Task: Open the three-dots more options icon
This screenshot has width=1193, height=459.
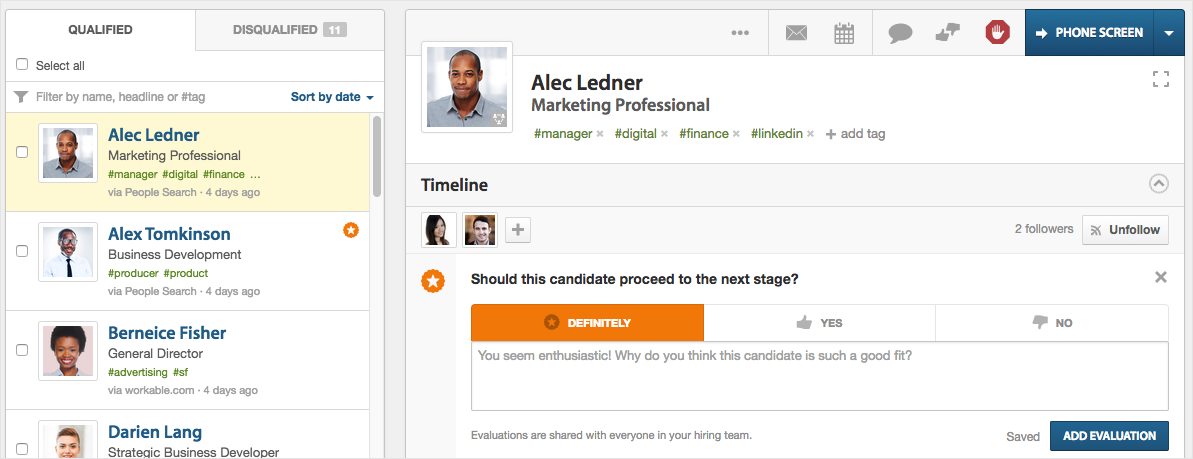Action: pos(740,33)
